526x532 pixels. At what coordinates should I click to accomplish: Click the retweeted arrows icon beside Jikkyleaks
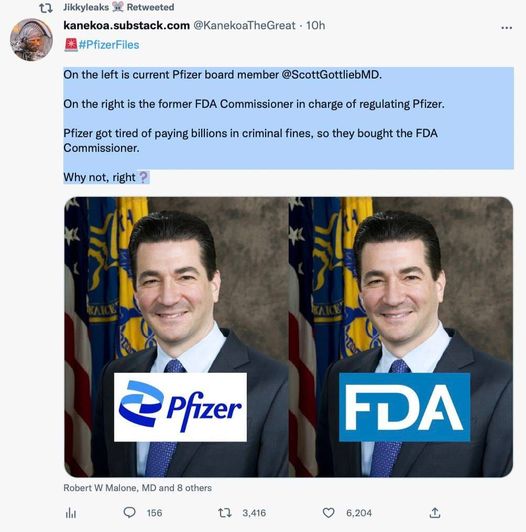46,7
